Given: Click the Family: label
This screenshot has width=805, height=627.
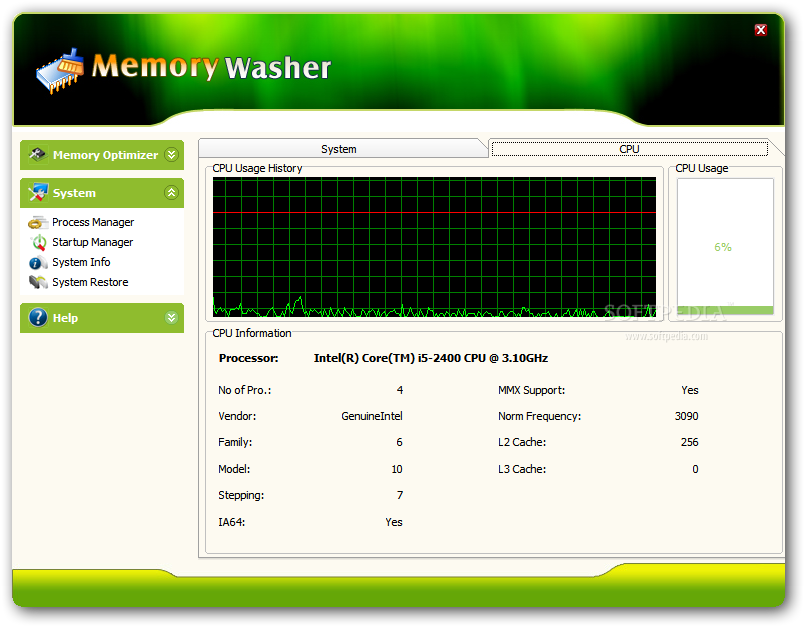Looking at the screenshot, I should (235, 442).
